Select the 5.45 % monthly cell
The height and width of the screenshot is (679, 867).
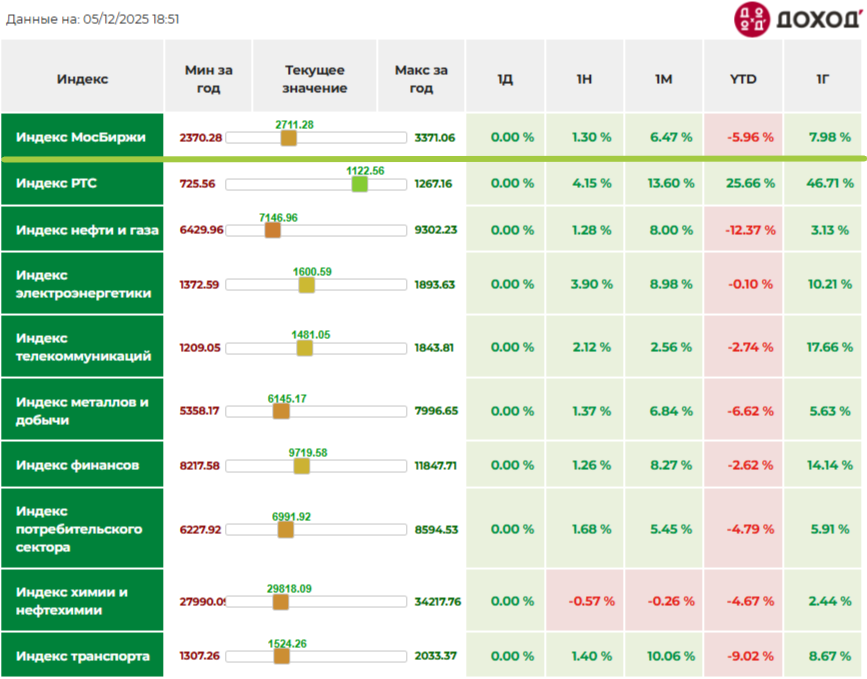pos(664,529)
